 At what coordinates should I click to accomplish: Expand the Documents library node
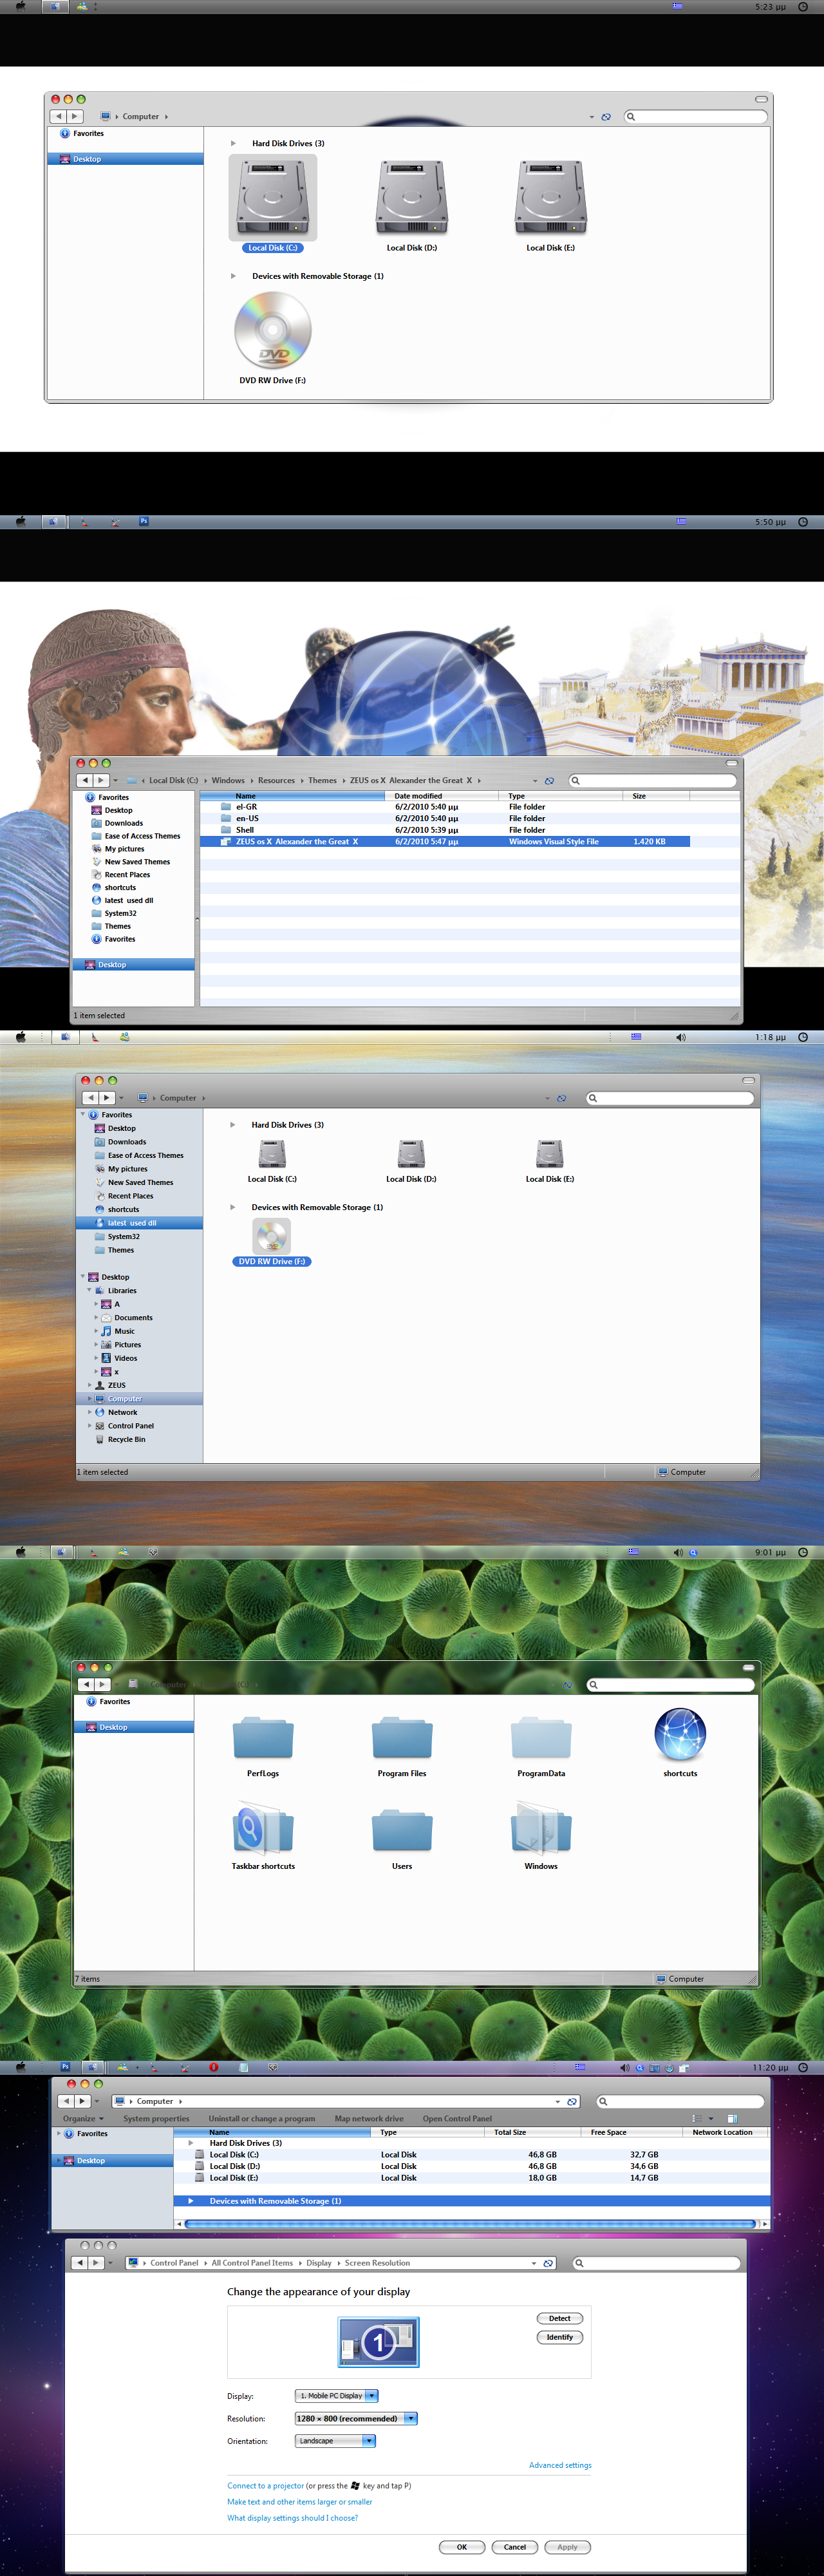pos(96,1318)
